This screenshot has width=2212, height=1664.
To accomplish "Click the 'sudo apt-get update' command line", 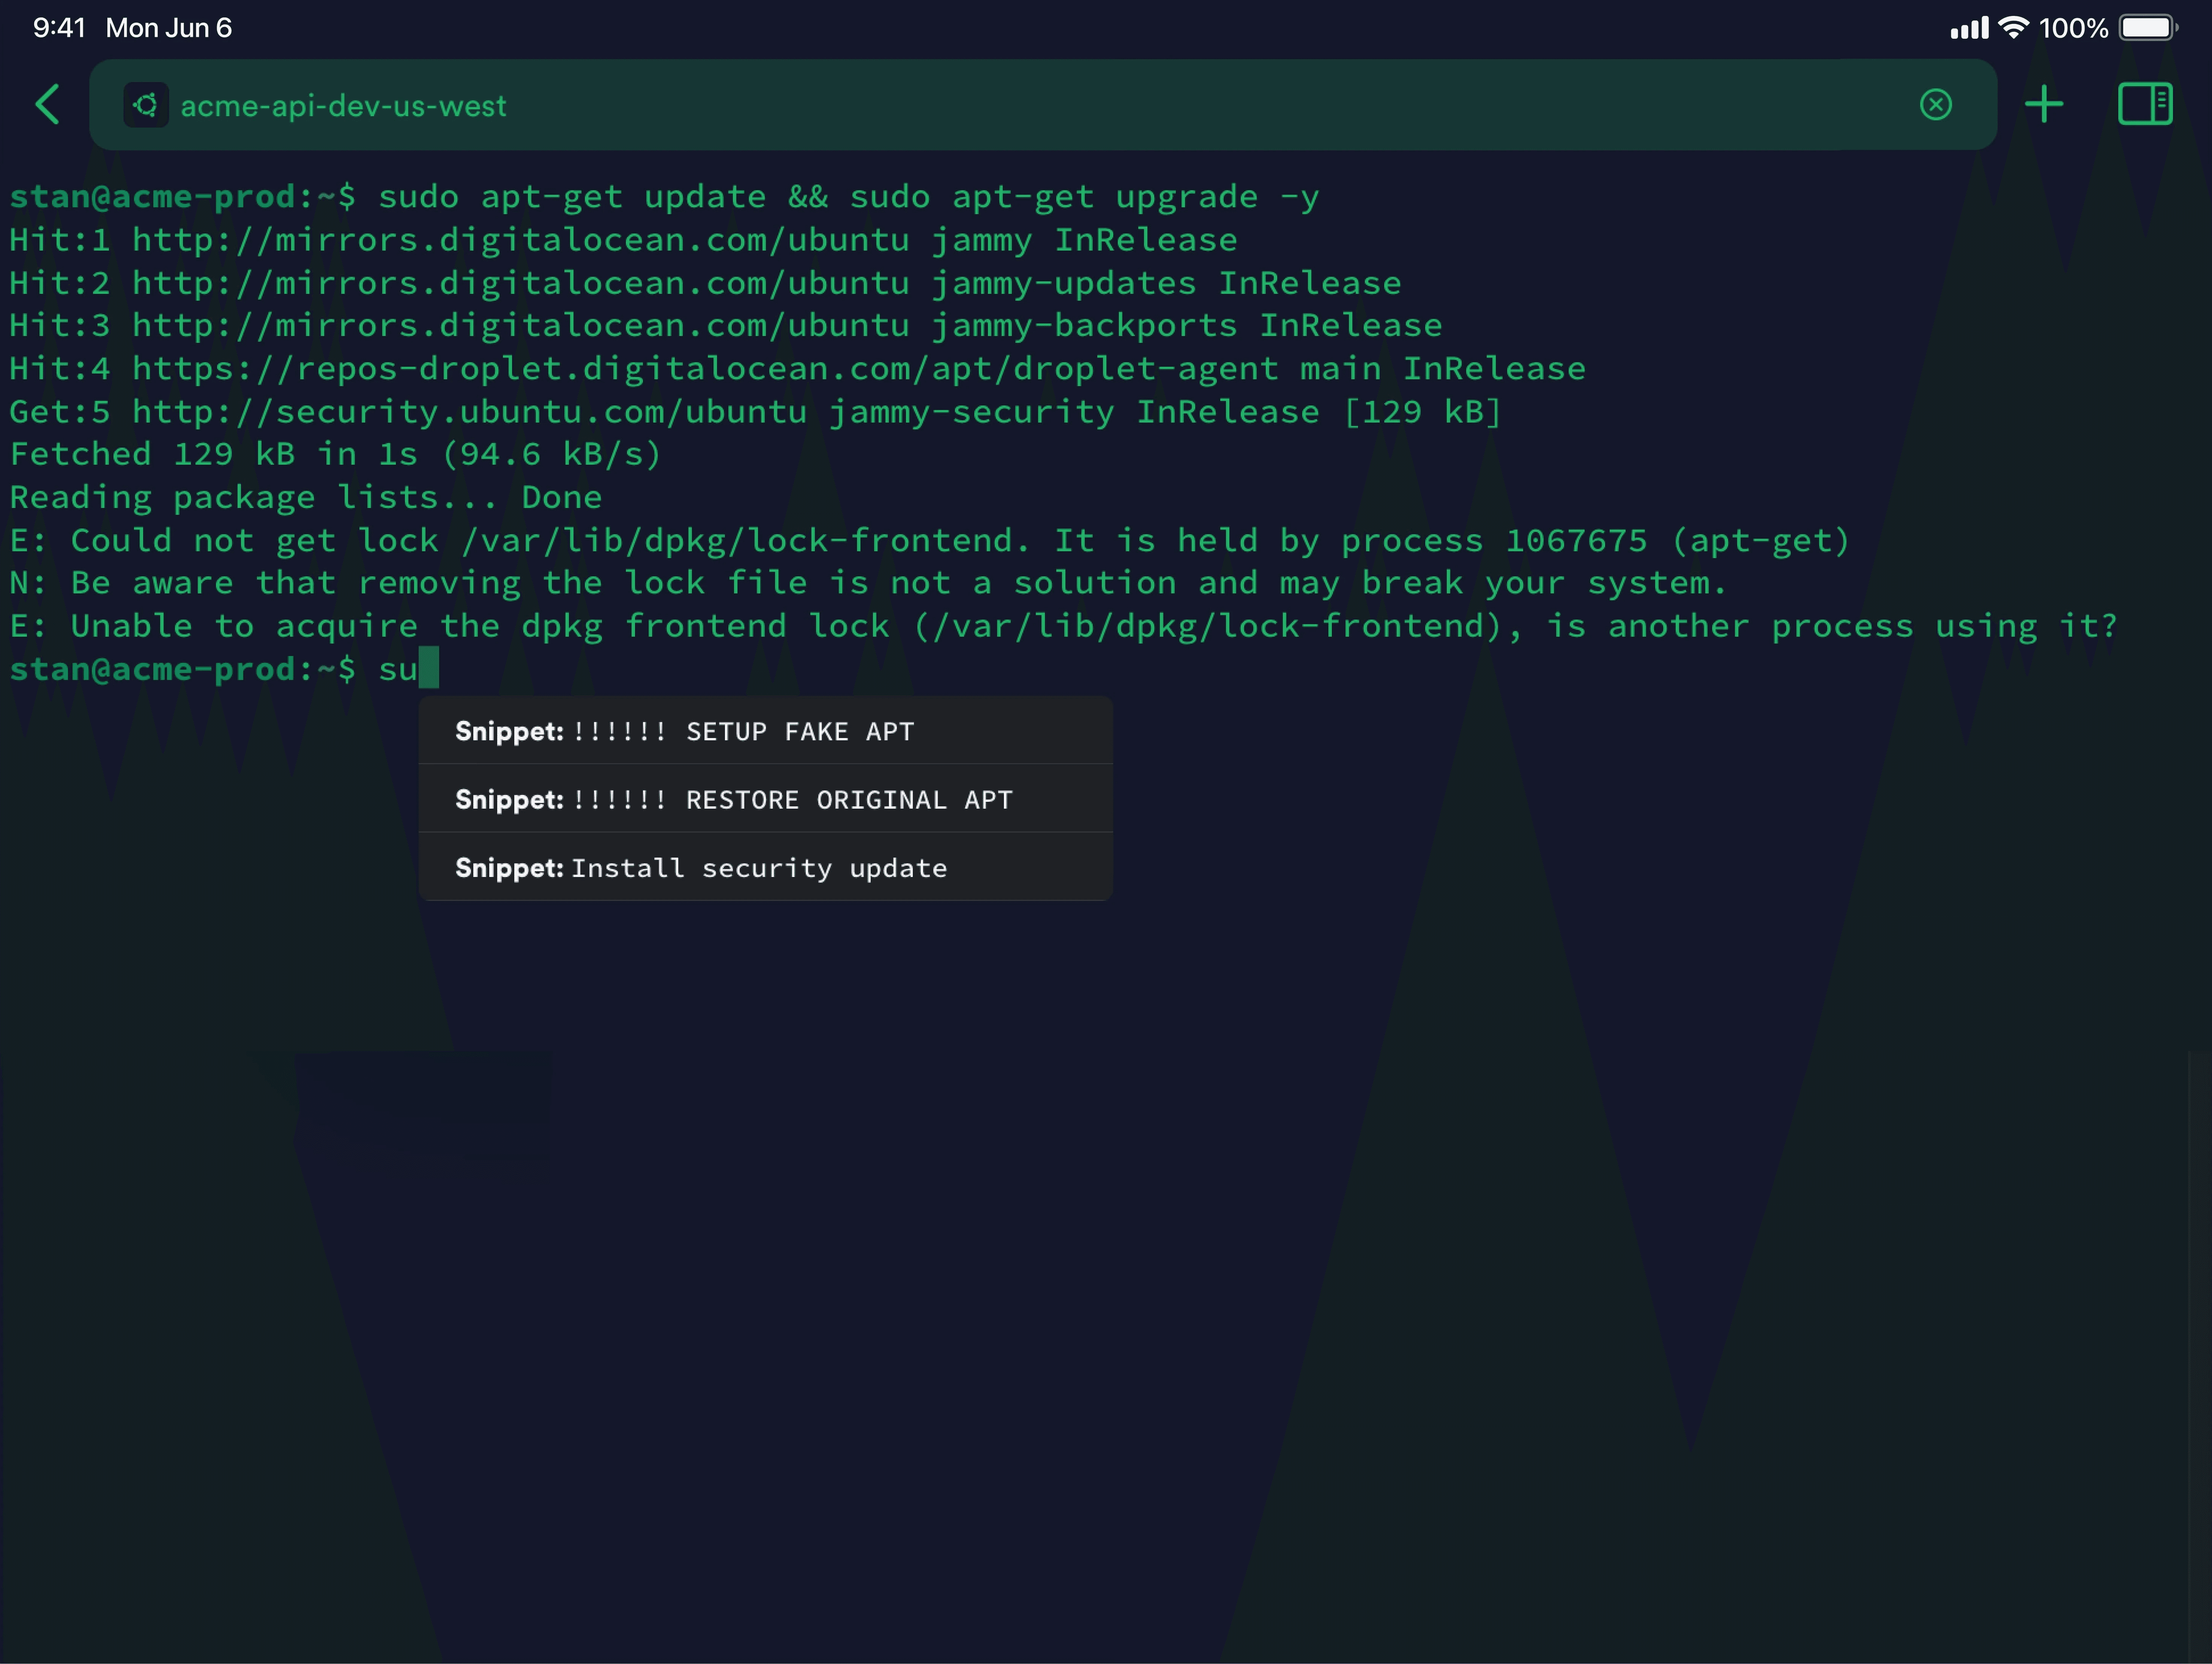I will (x=665, y=197).
